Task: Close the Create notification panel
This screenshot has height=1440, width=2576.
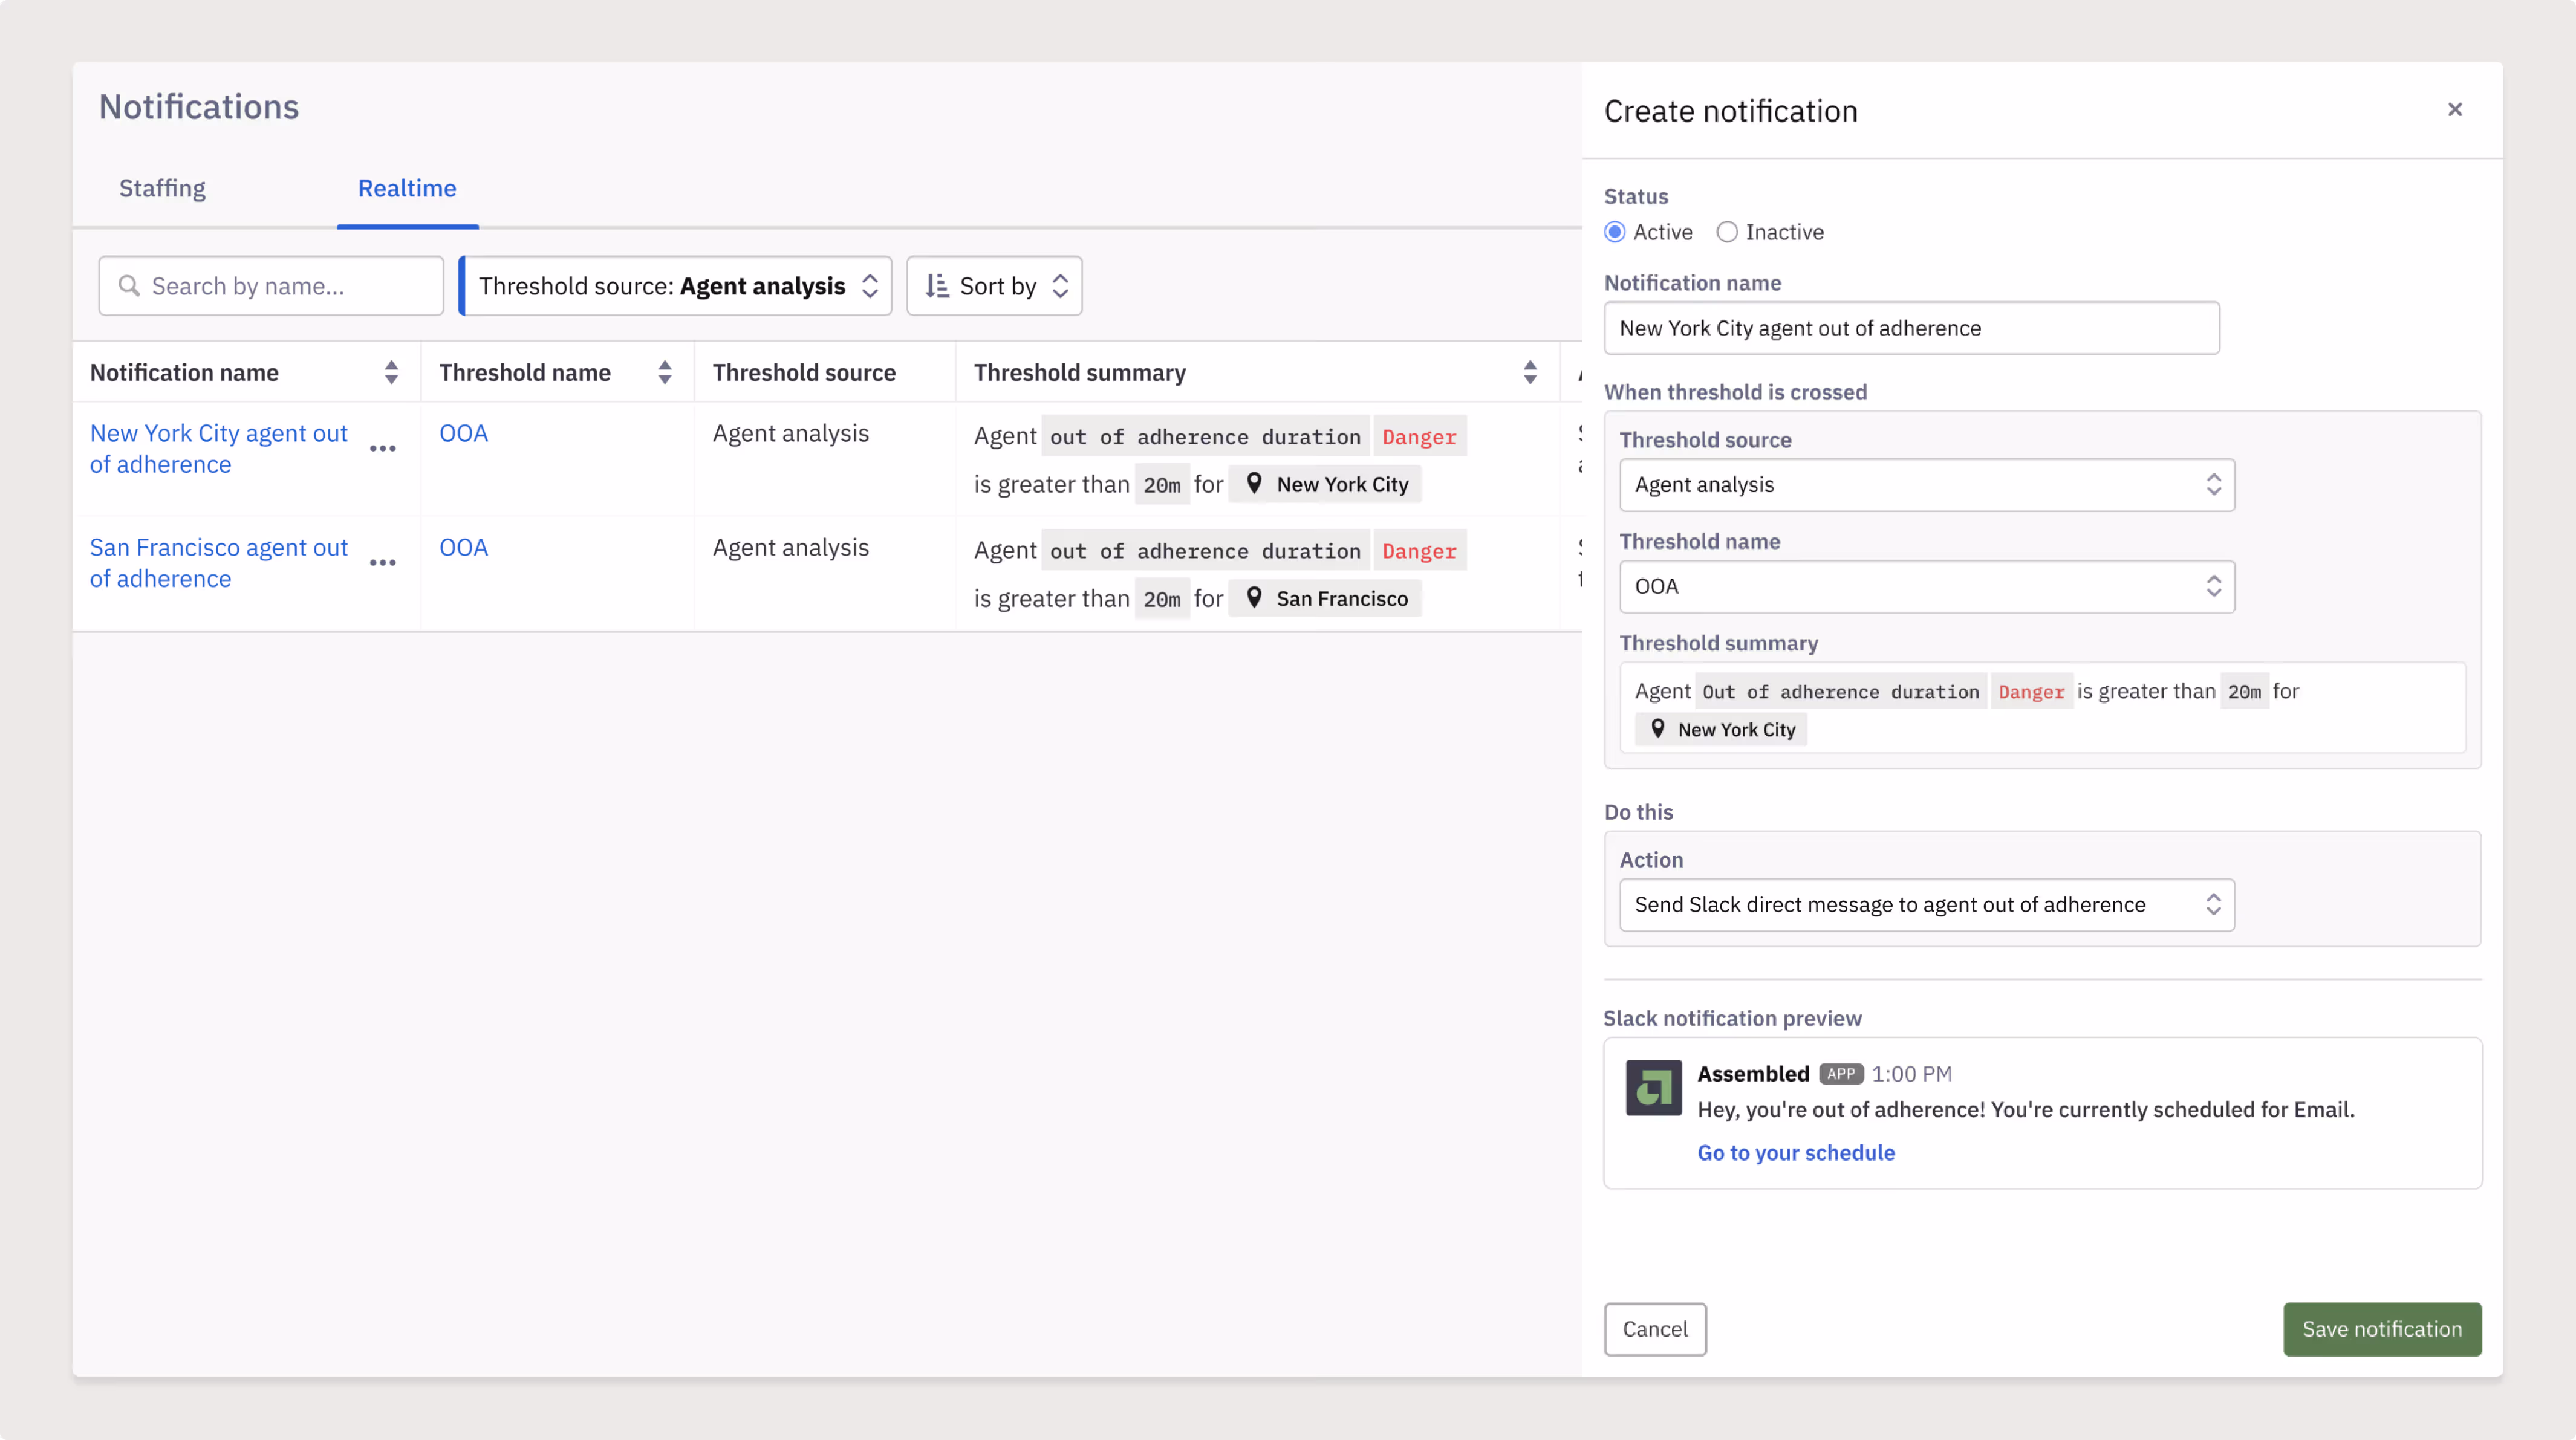Action: coord(2454,110)
